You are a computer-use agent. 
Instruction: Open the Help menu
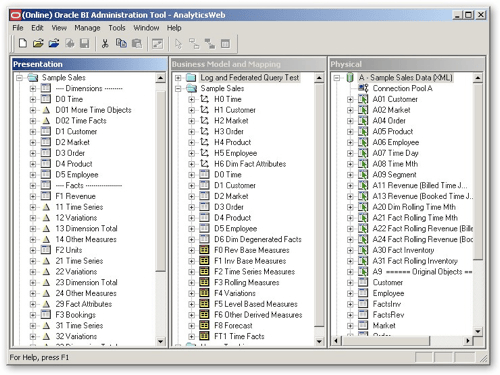click(174, 28)
